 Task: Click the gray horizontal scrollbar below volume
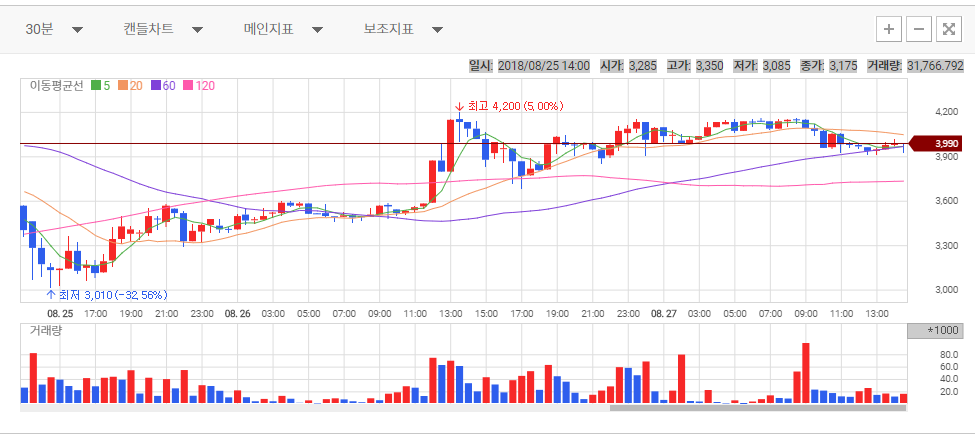click(x=757, y=407)
